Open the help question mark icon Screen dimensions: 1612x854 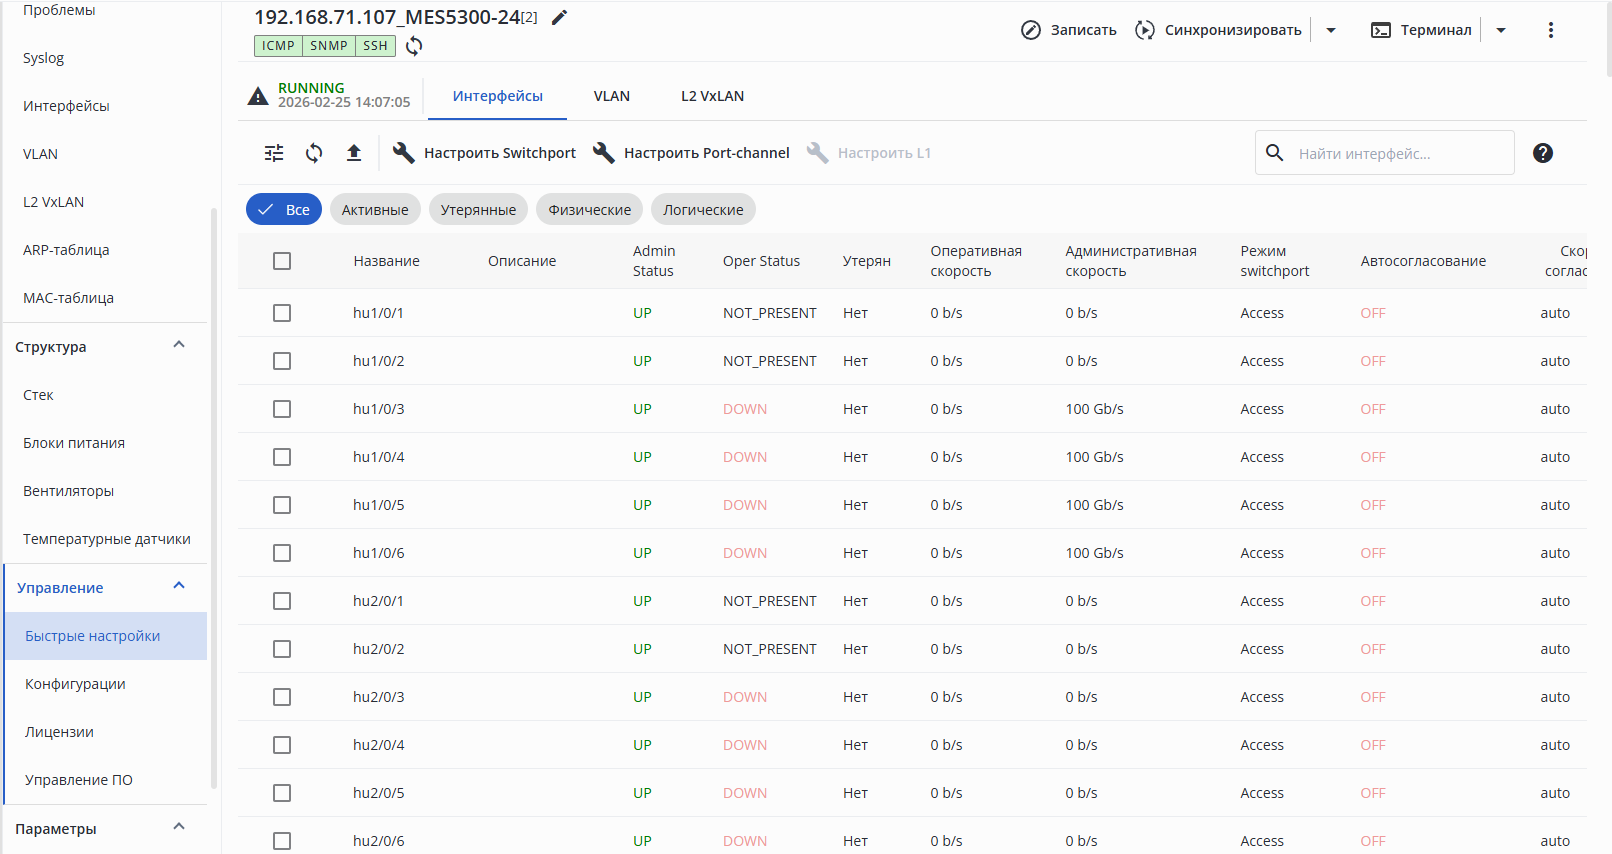[1543, 153]
